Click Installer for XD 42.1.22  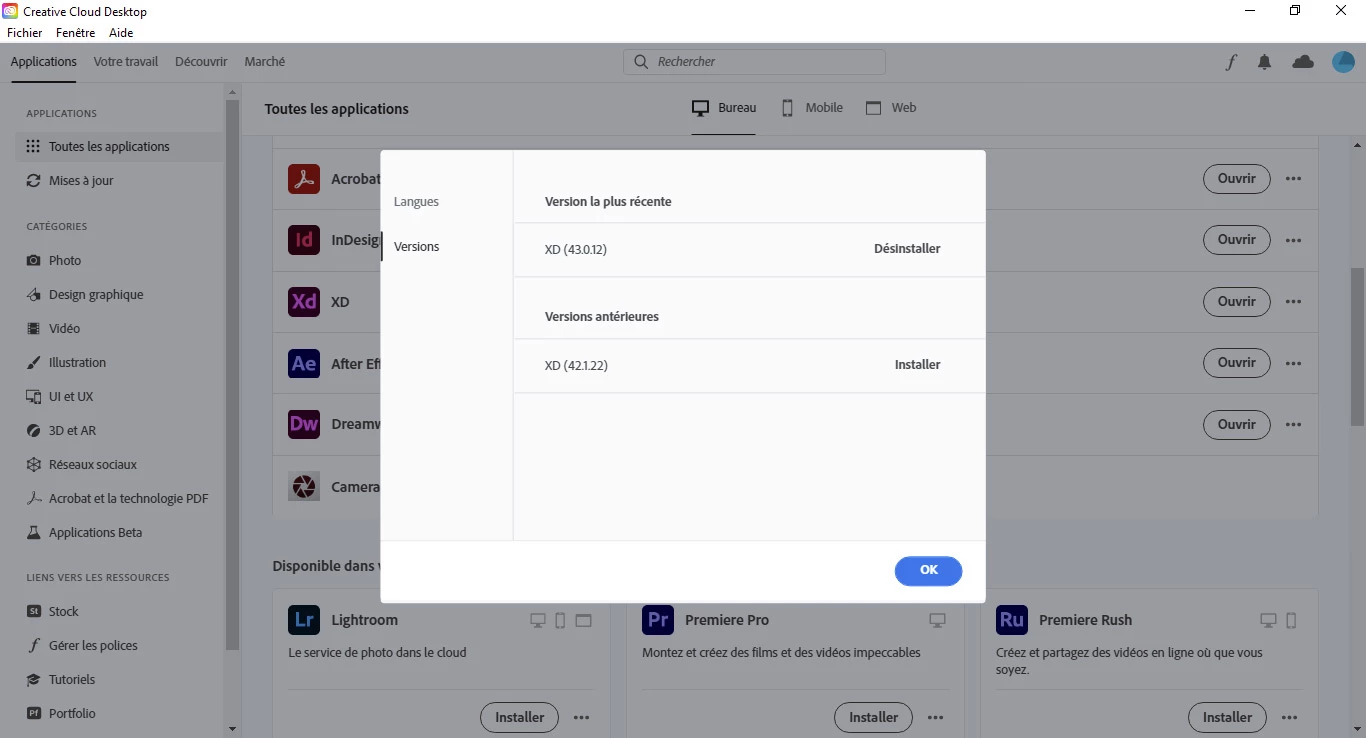pyautogui.click(x=917, y=365)
